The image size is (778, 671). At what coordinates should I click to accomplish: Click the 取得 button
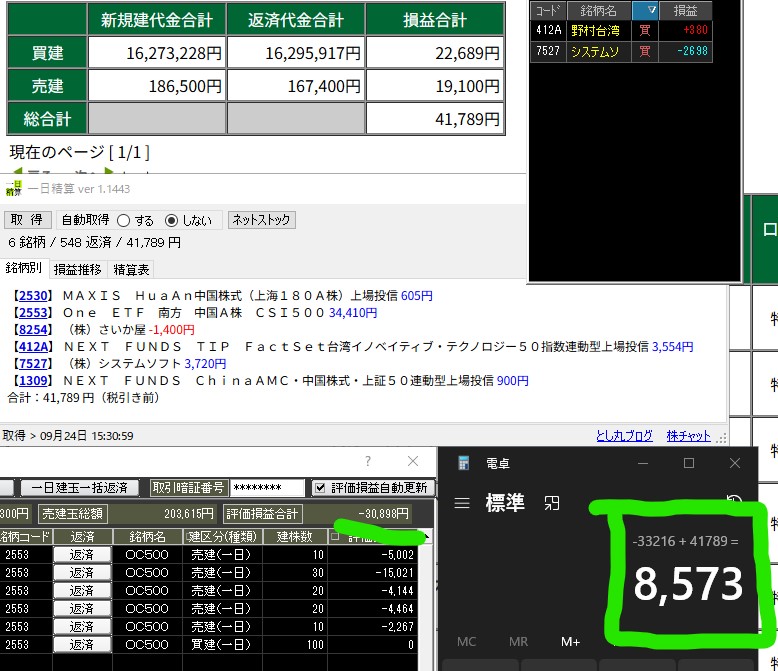pos(27,220)
